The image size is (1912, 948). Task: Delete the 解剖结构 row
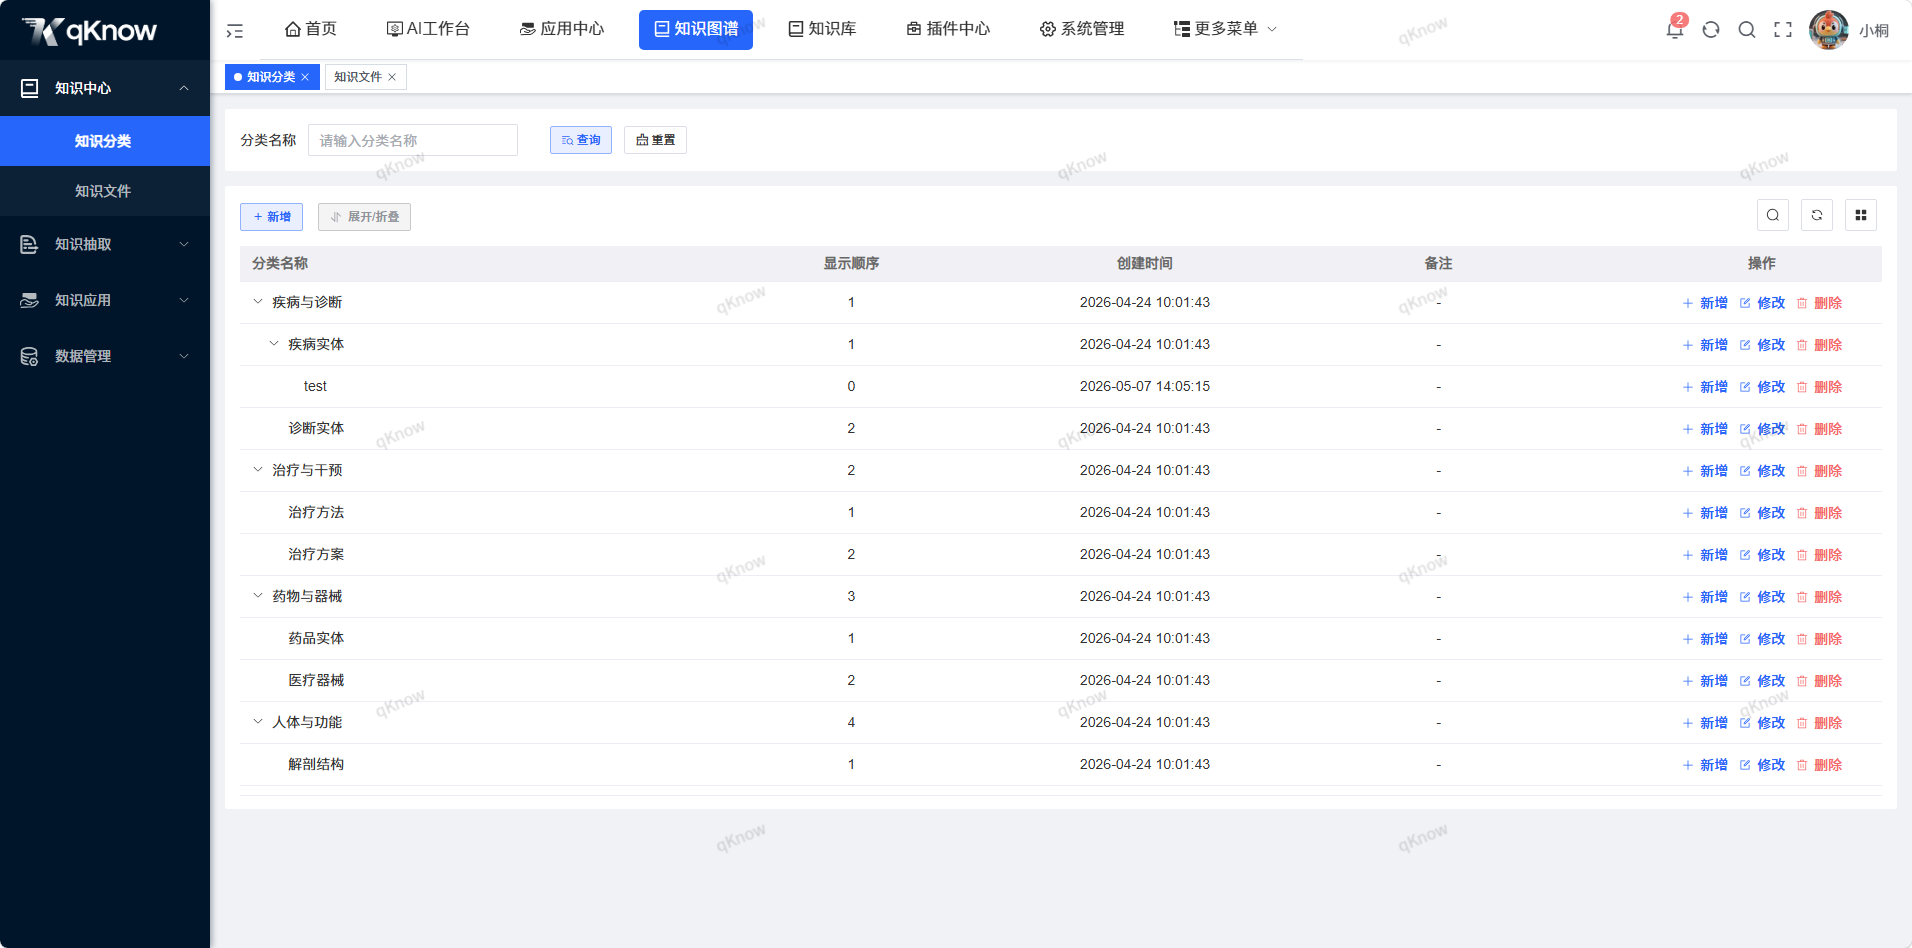pyautogui.click(x=1819, y=765)
